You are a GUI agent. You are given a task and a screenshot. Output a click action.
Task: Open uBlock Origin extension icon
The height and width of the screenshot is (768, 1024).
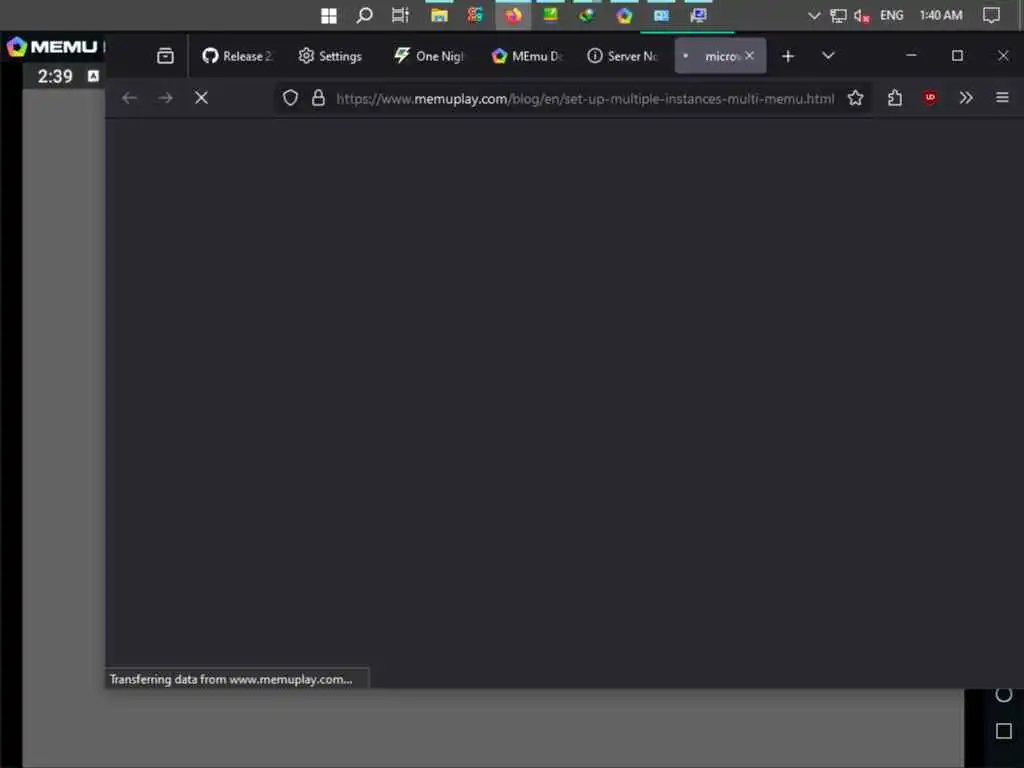931,98
